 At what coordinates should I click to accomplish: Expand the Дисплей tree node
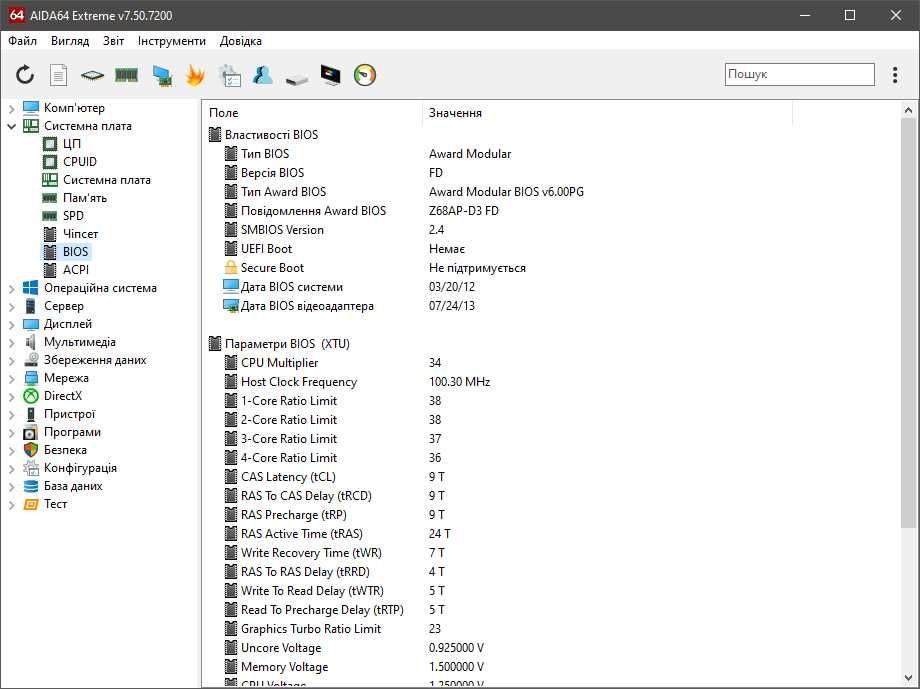[11, 324]
